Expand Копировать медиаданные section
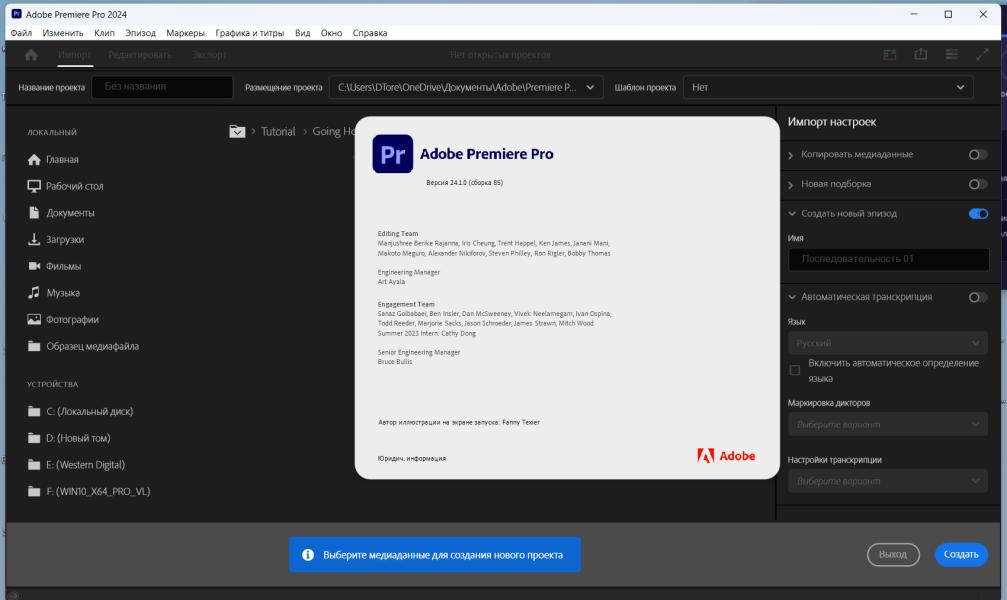Image resolution: width=1007 pixels, height=600 pixels. [x=791, y=155]
